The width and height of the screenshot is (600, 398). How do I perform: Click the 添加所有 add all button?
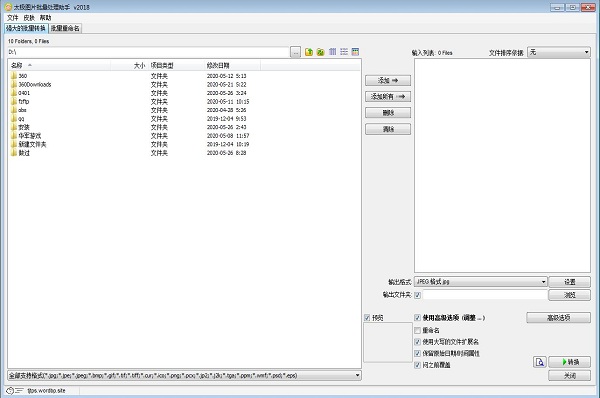point(388,96)
